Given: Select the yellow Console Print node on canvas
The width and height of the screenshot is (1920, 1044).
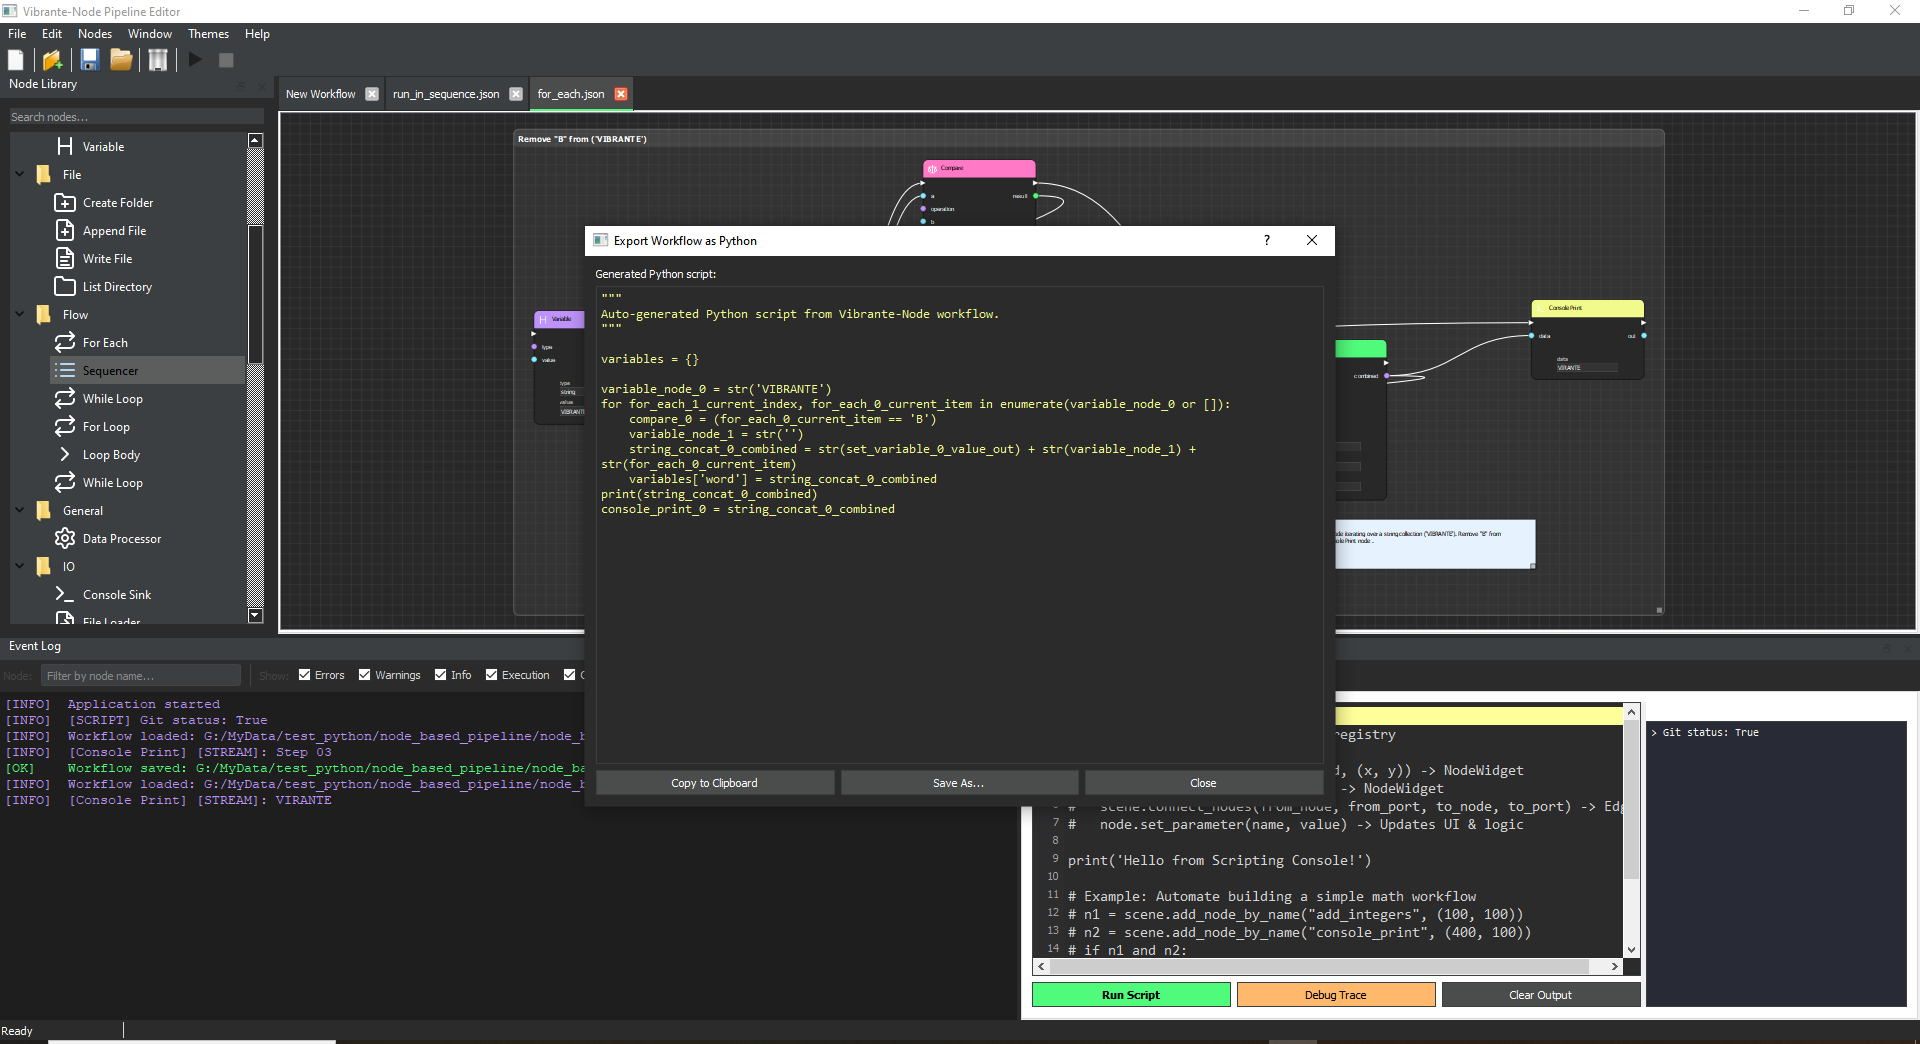Looking at the screenshot, I should pos(1587,309).
